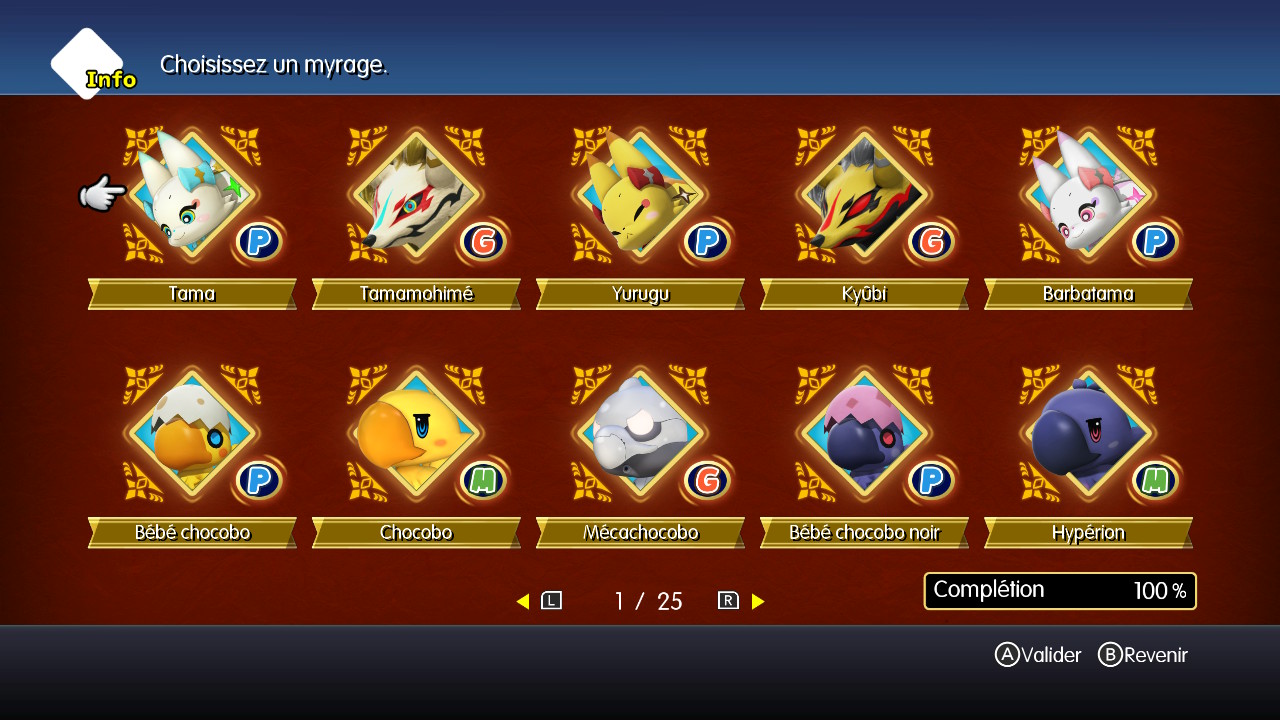
Task: Click the Kyūbi name banner
Action: pos(864,294)
